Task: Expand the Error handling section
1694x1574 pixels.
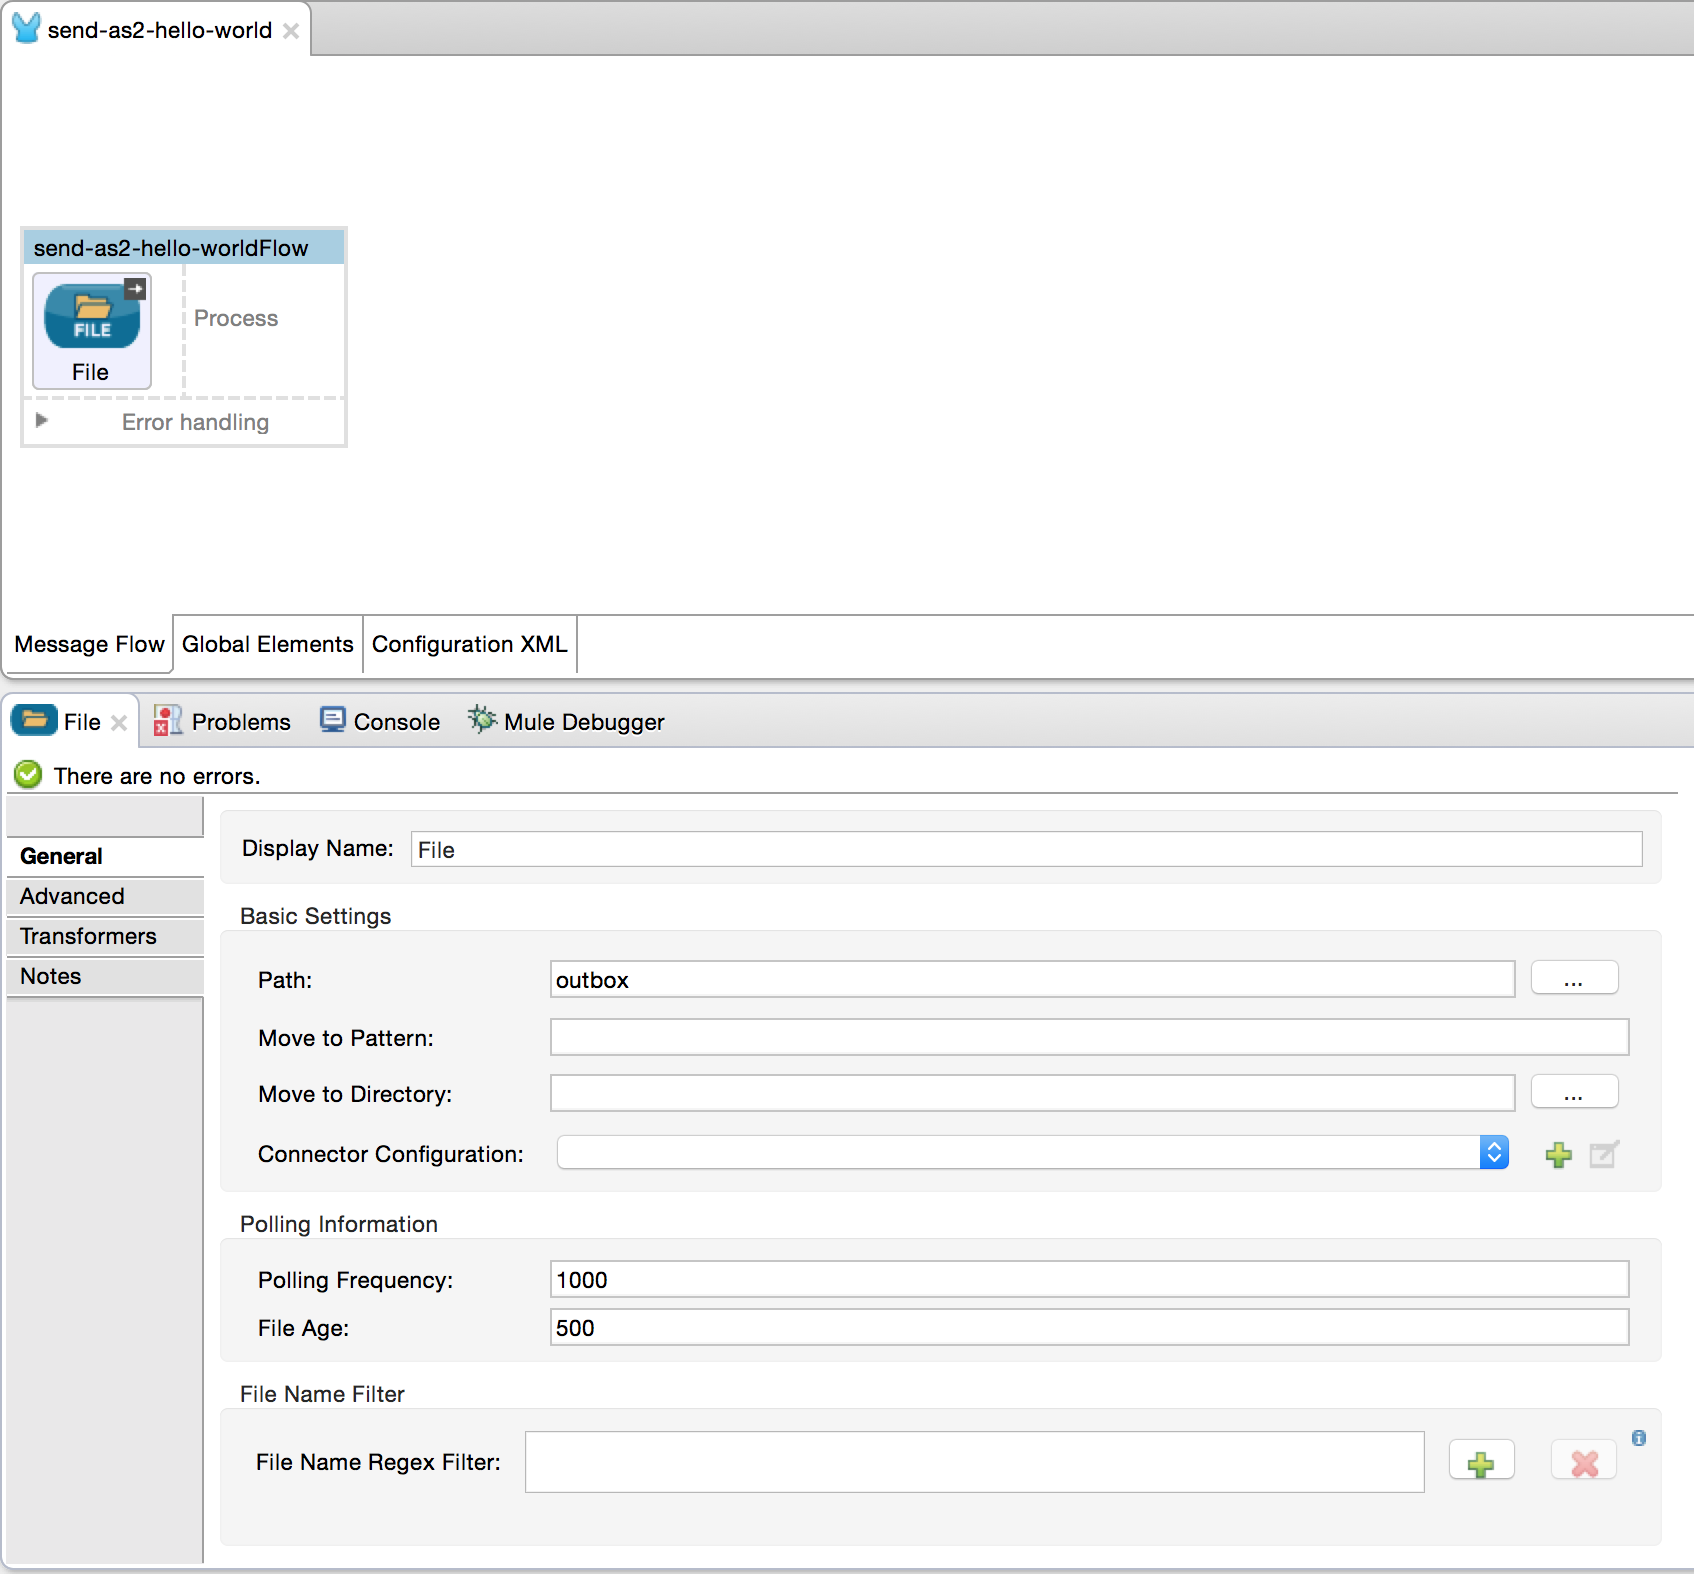Action: pyautogui.click(x=41, y=421)
